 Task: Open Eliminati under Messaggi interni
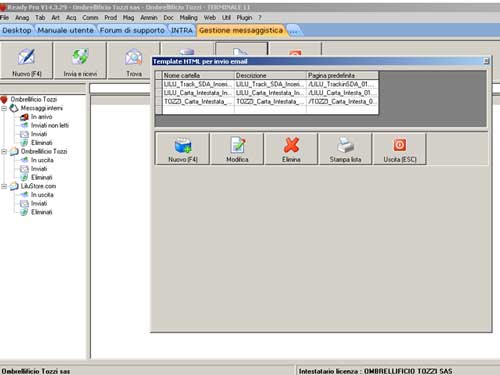[x=42, y=143]
